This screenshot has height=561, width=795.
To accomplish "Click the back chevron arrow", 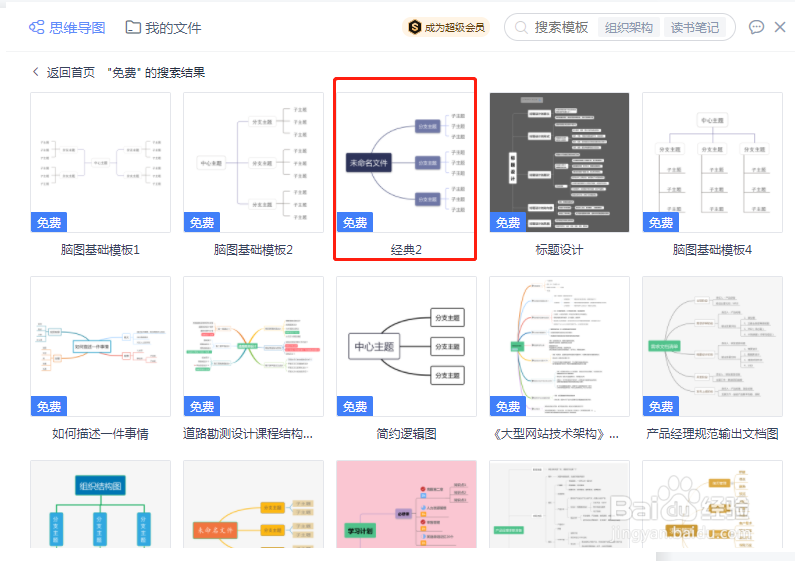I will pyautogui.click(x=35, y=72).
